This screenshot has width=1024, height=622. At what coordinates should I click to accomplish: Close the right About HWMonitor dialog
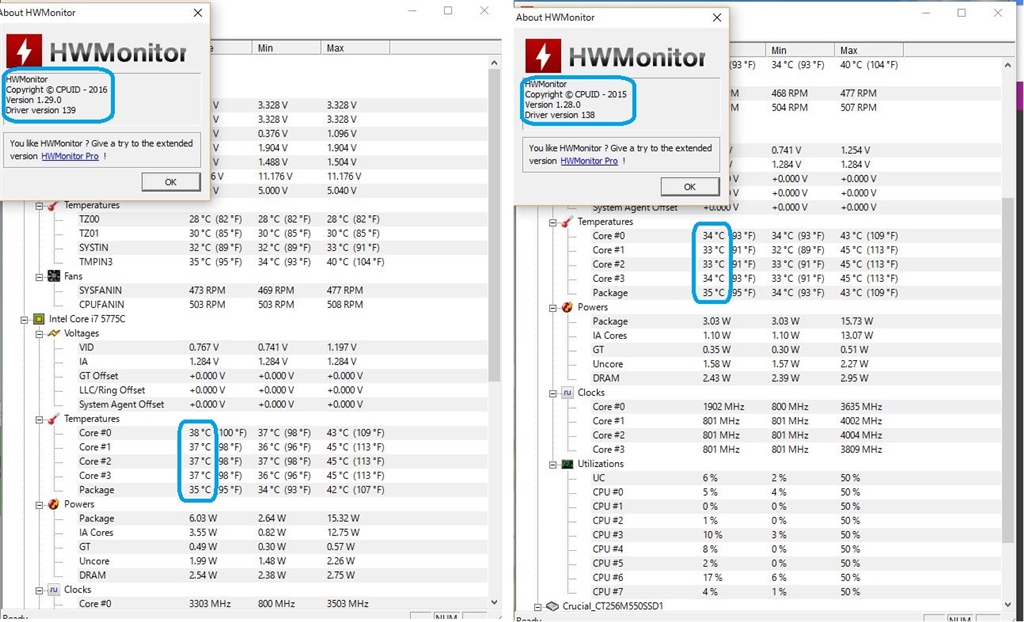[716, 18]
